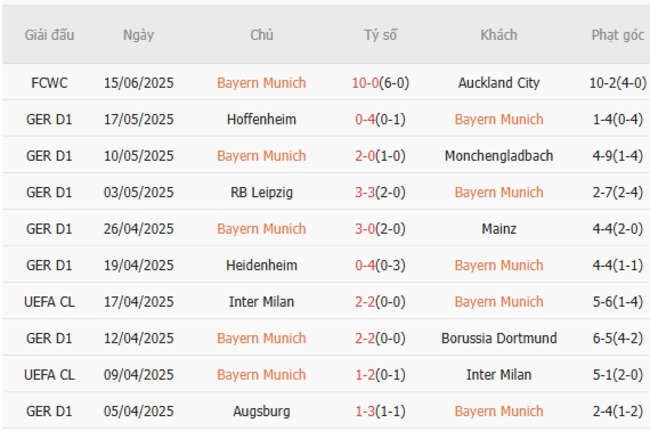Click the RB Leipzig team link

(x=262, y=192)
